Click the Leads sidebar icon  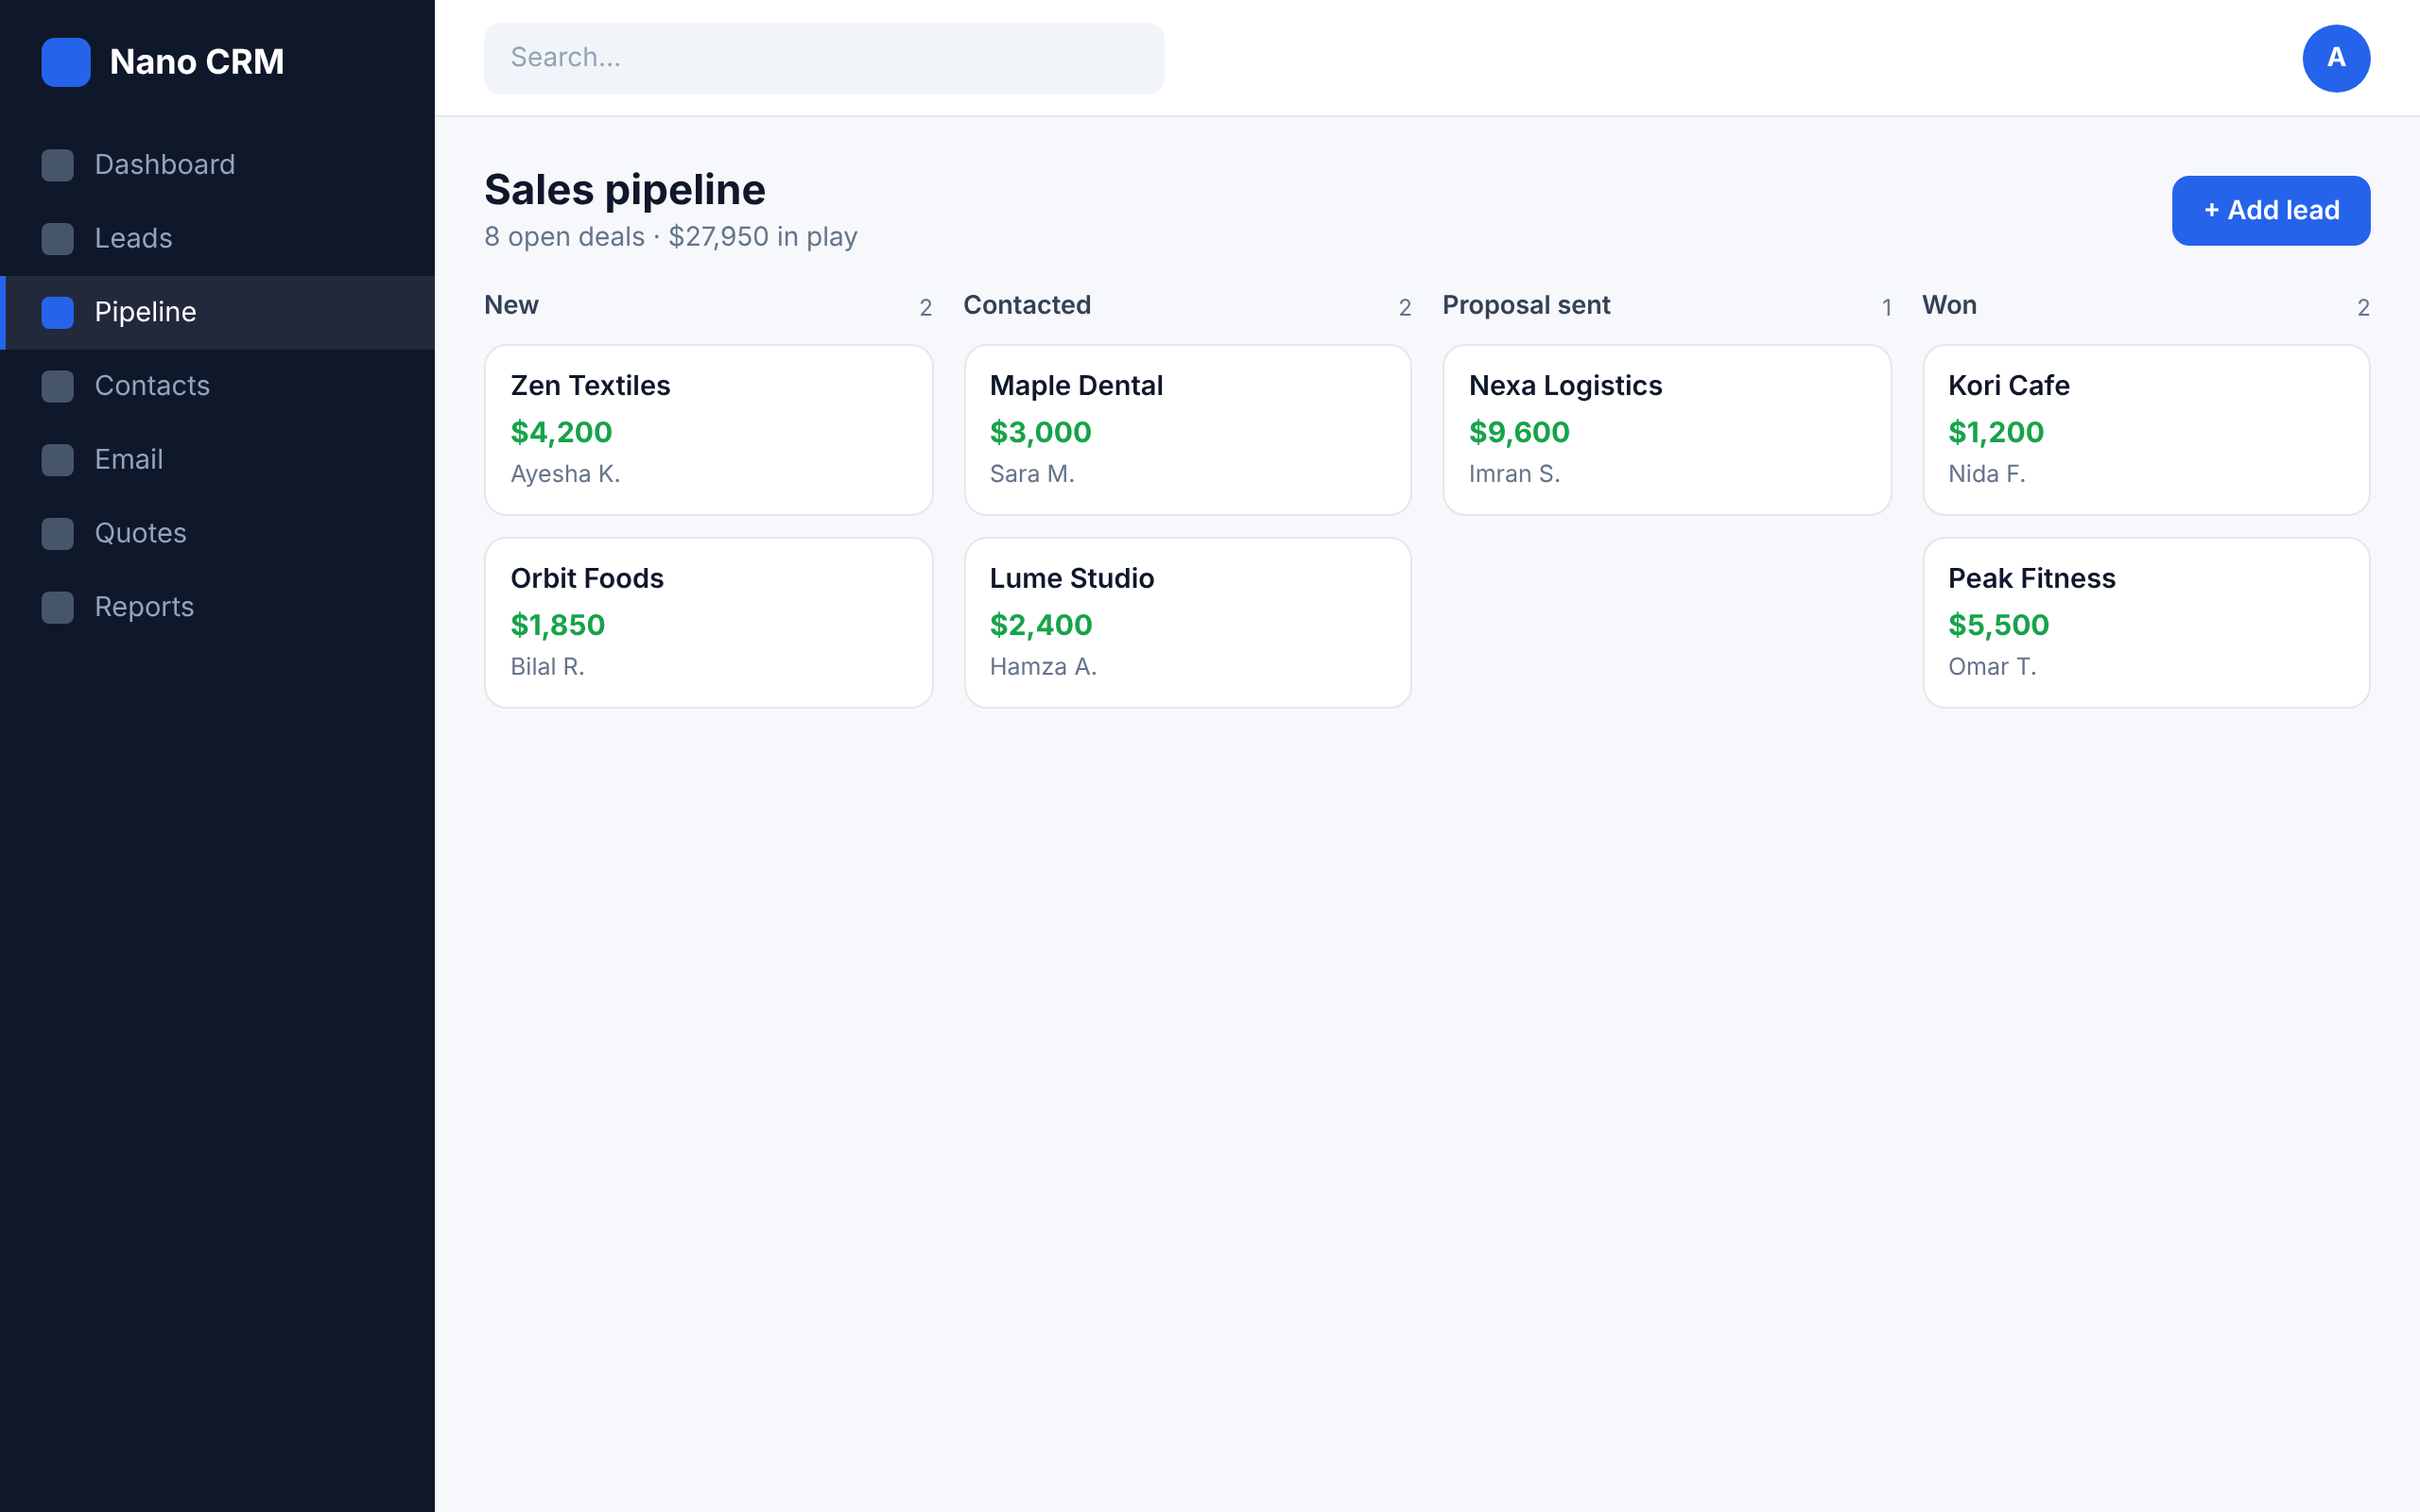point(58,239)
